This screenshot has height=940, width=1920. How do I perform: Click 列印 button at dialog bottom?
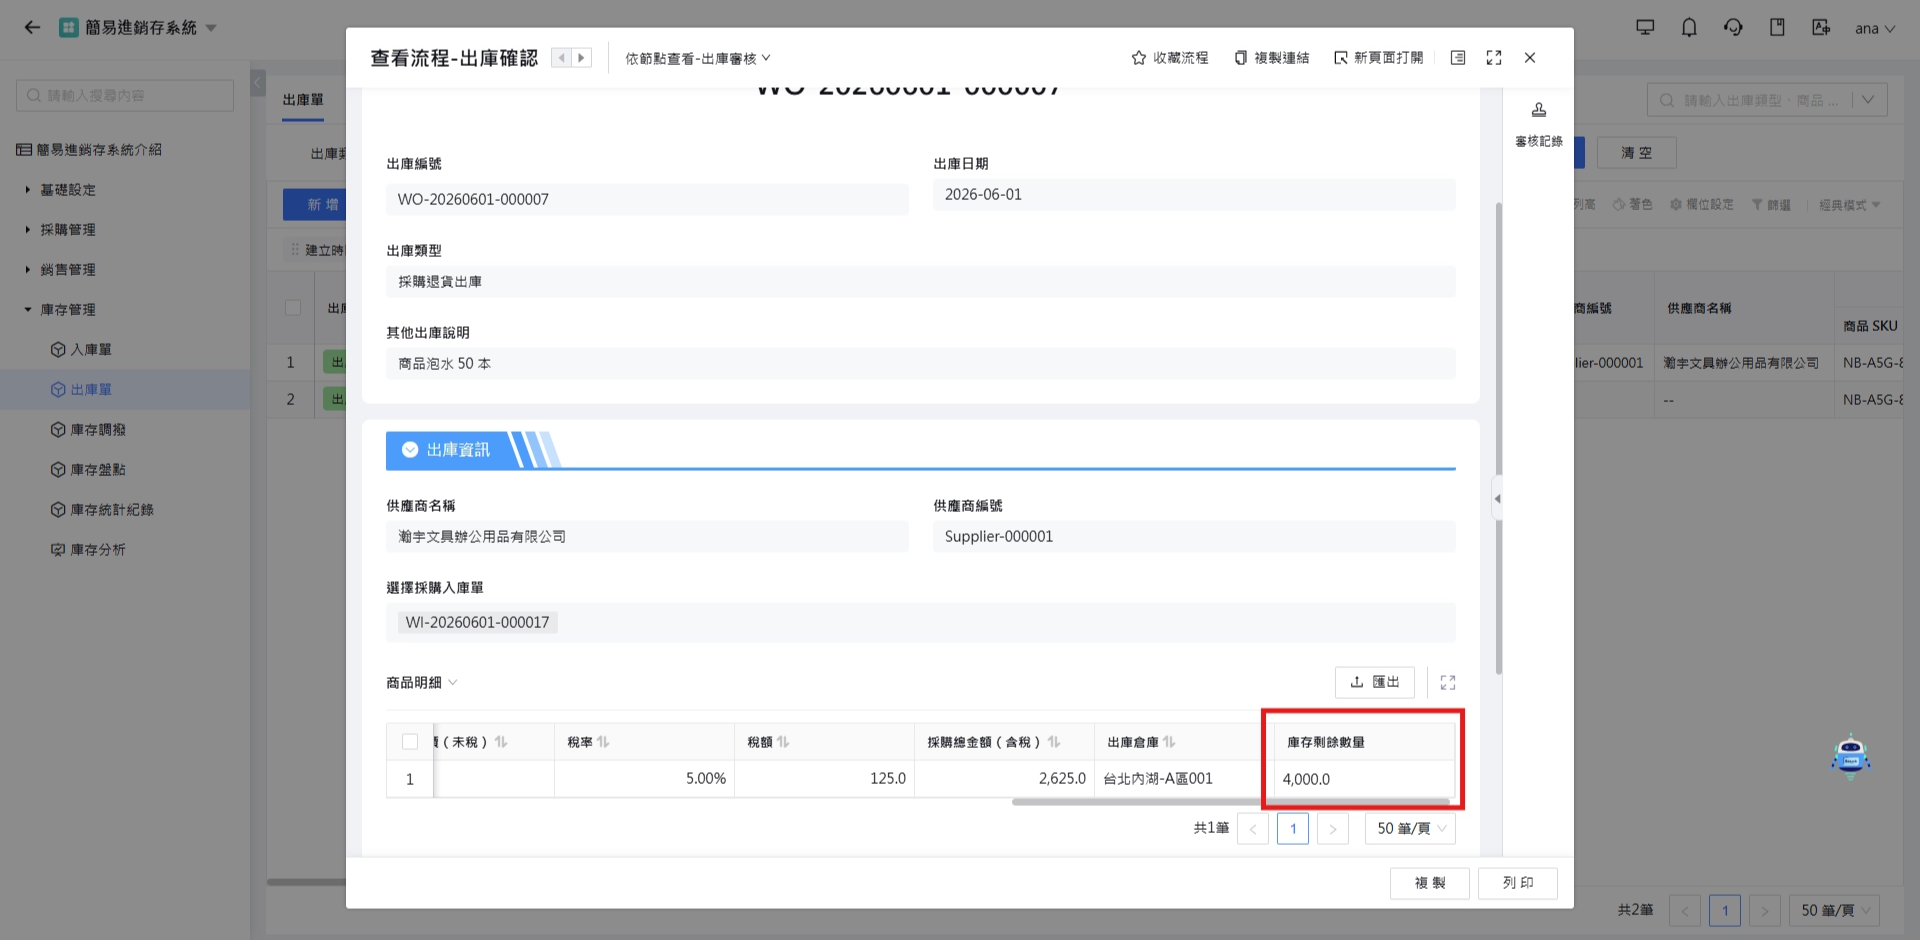[x=1518, y=883]
